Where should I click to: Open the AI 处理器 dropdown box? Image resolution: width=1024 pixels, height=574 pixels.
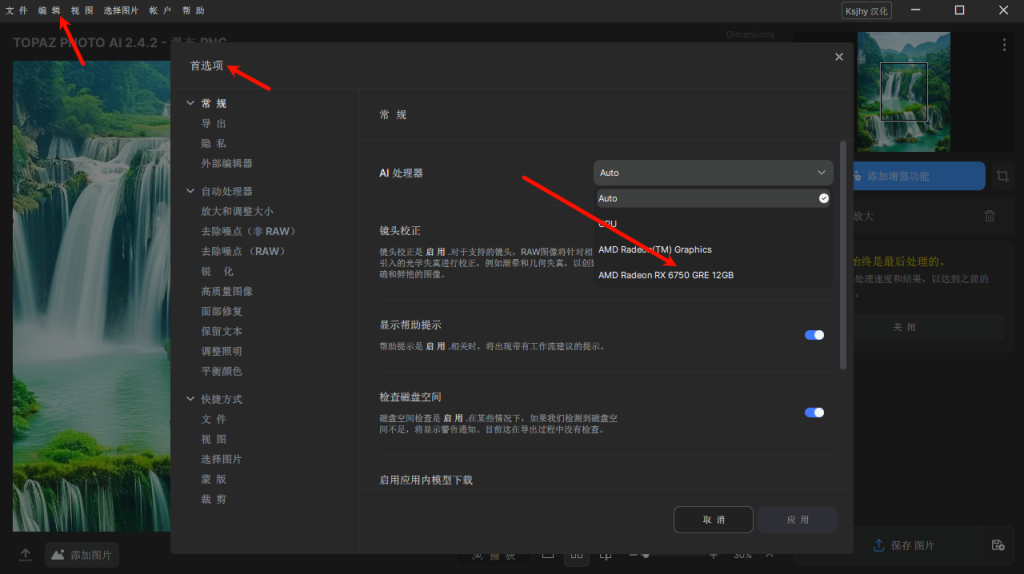click(713, 173)
